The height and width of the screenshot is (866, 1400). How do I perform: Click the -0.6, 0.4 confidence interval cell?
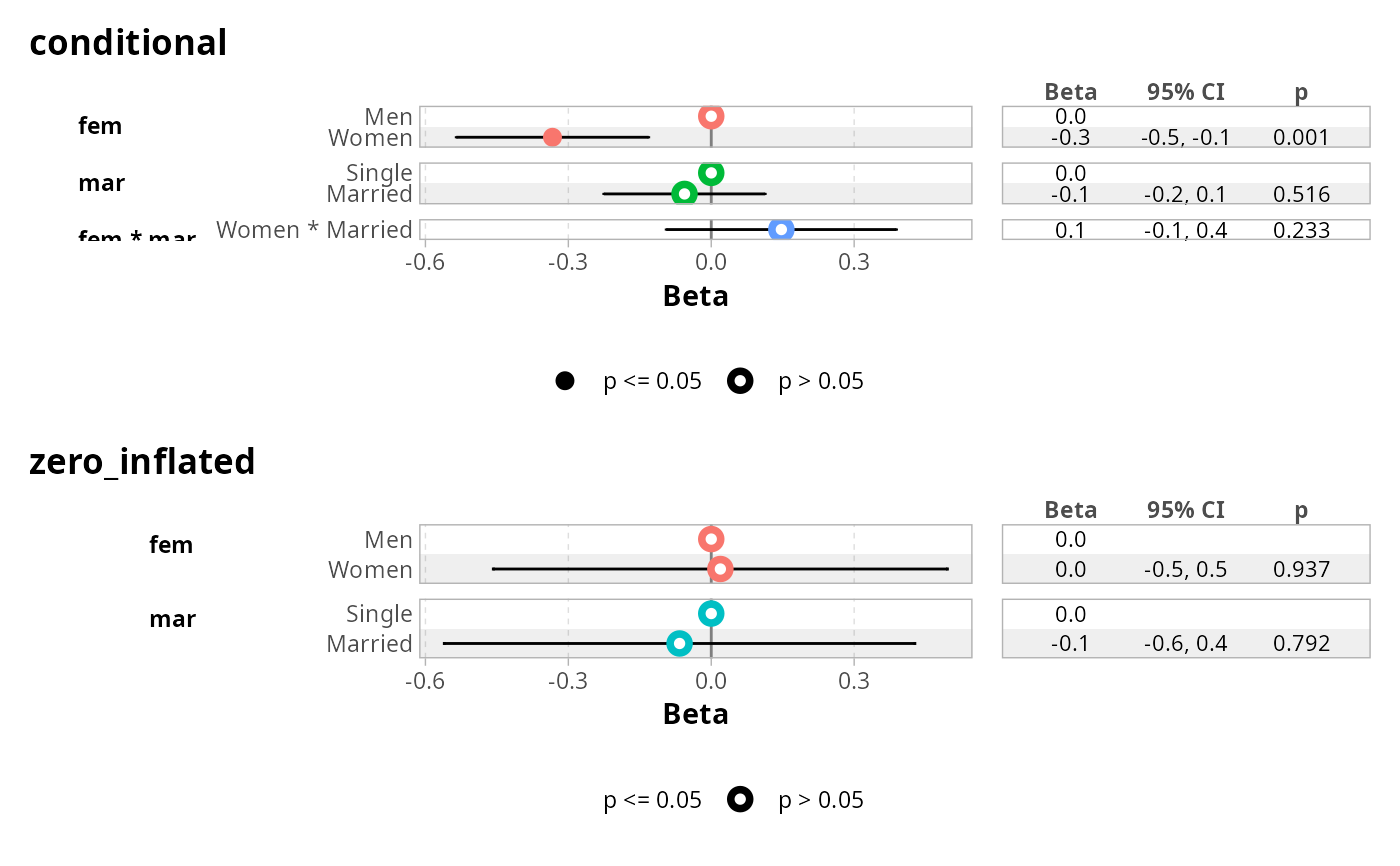click(1185, 643)
